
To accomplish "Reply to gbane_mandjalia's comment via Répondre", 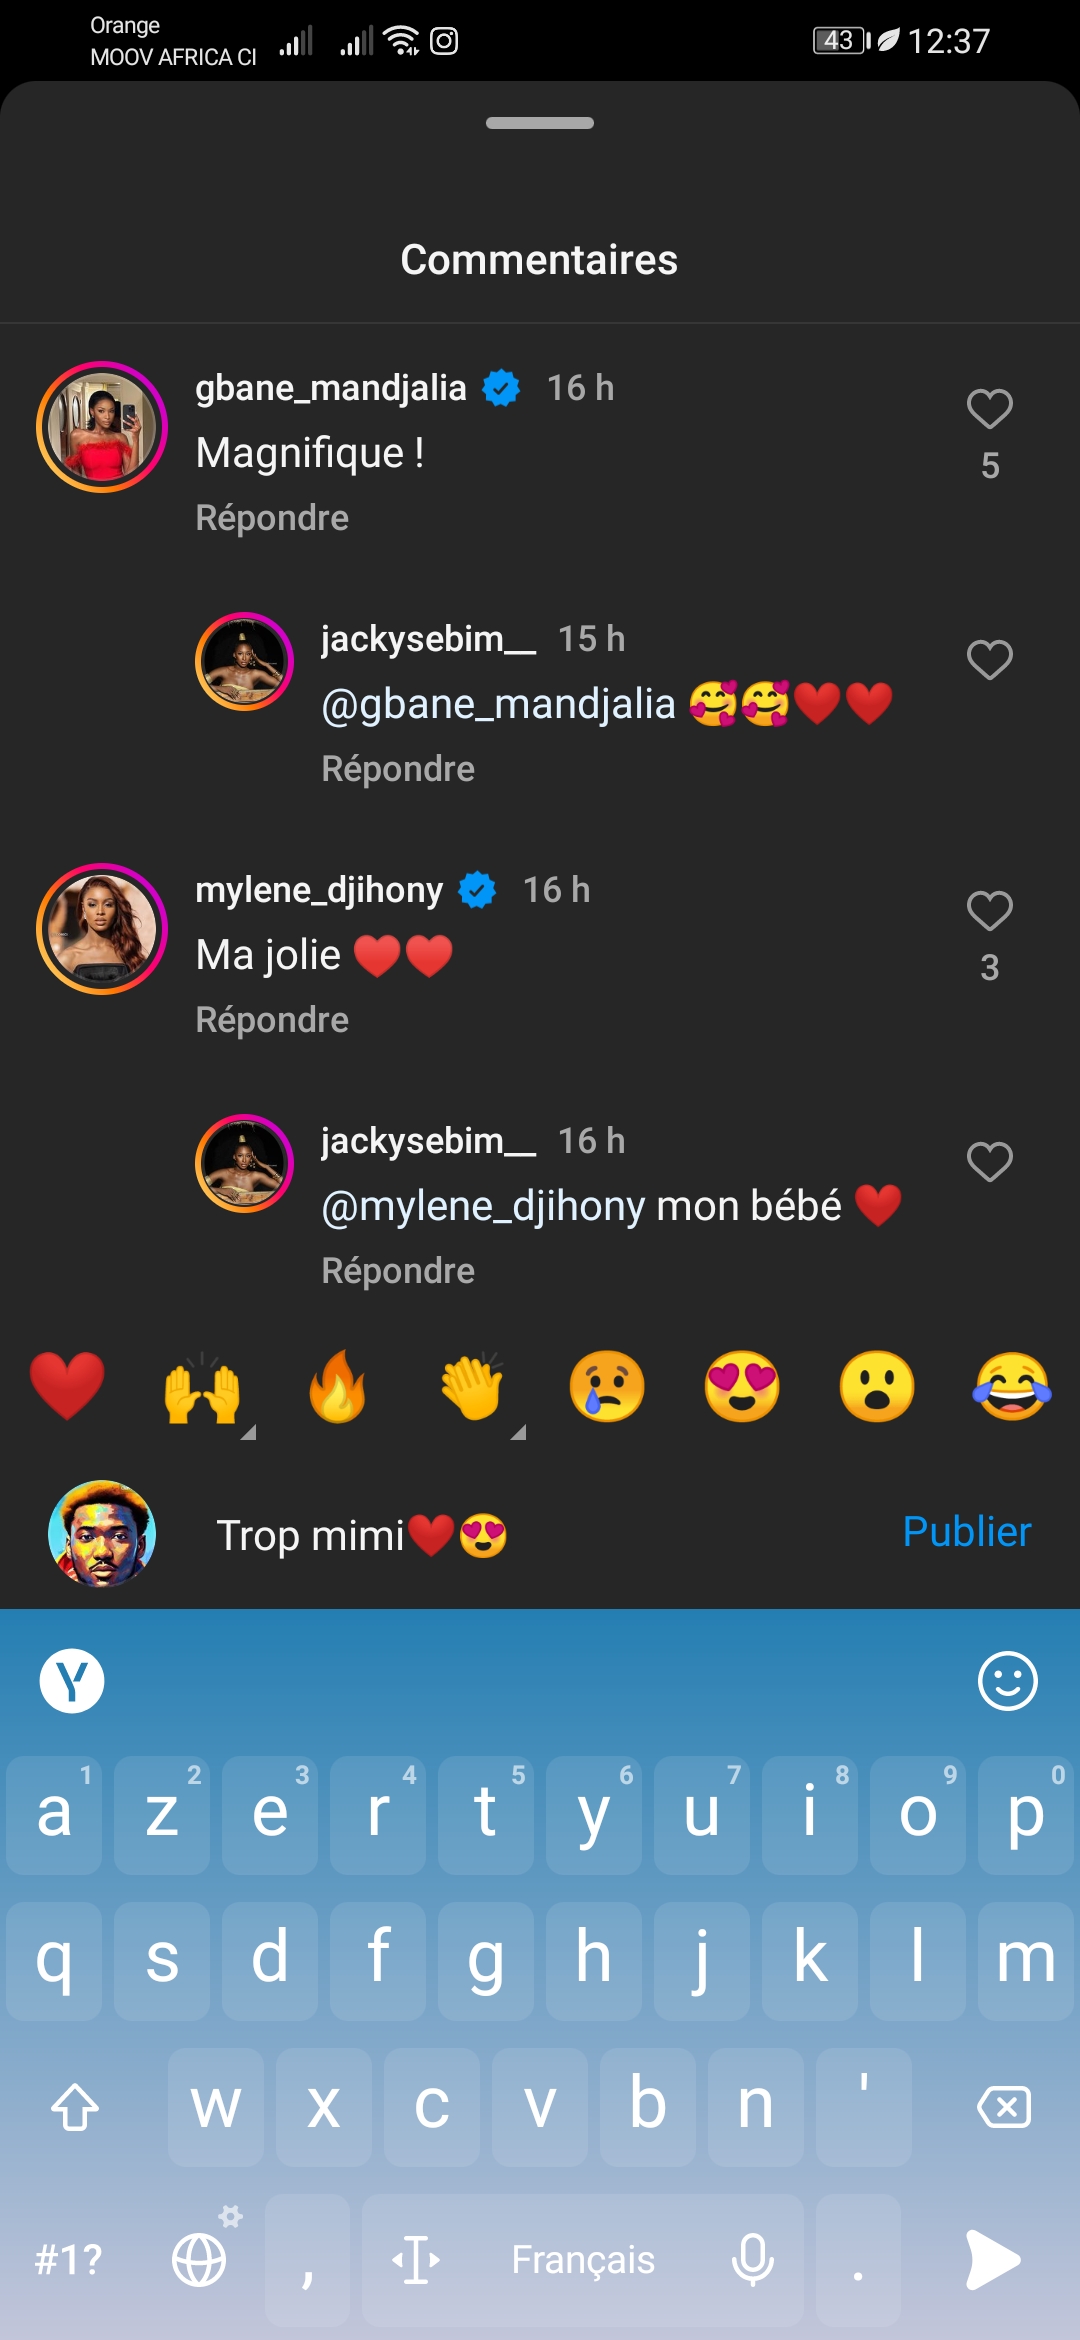I will point(272,518).
